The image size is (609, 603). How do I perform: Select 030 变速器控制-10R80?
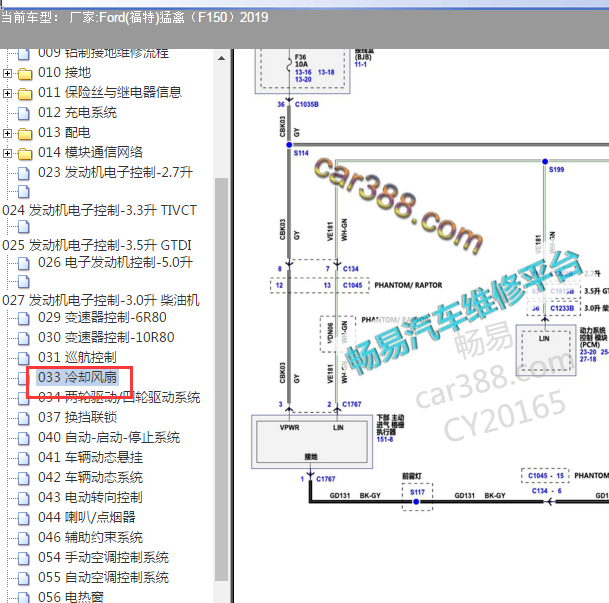[106, 337]
